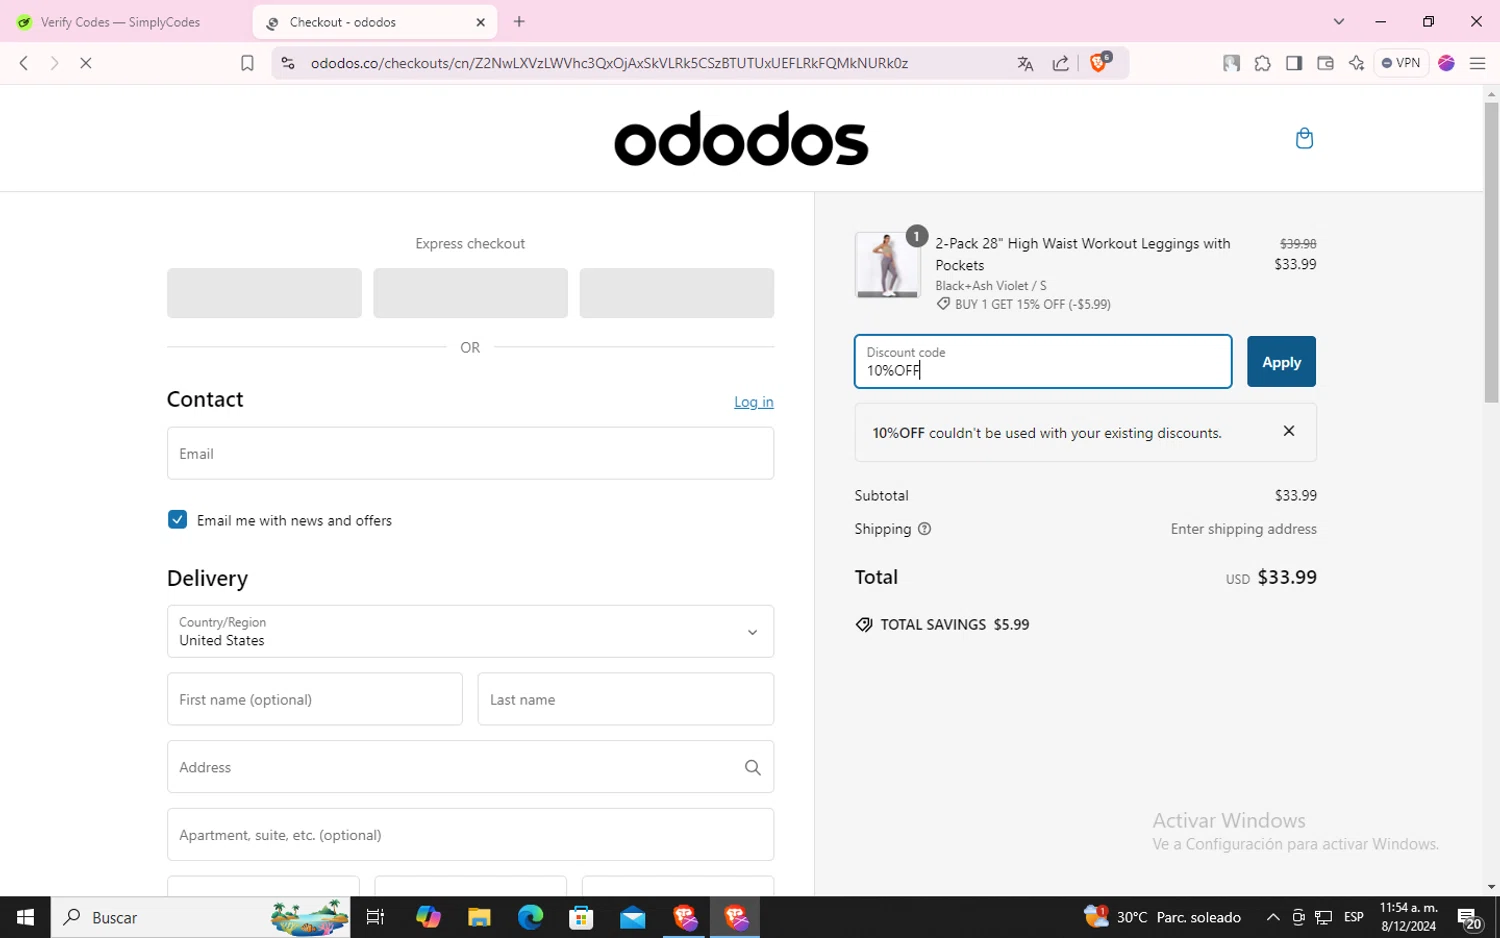Click the URL address bar
Image resolution: width=1500 pixels, height=938 pixels.
(x=610, y=63)
